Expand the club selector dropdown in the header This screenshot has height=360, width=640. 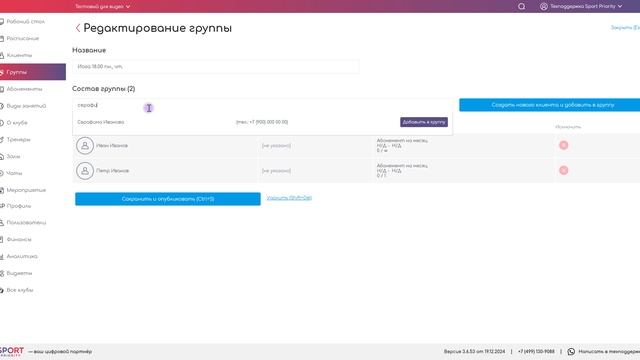(102, 6)
